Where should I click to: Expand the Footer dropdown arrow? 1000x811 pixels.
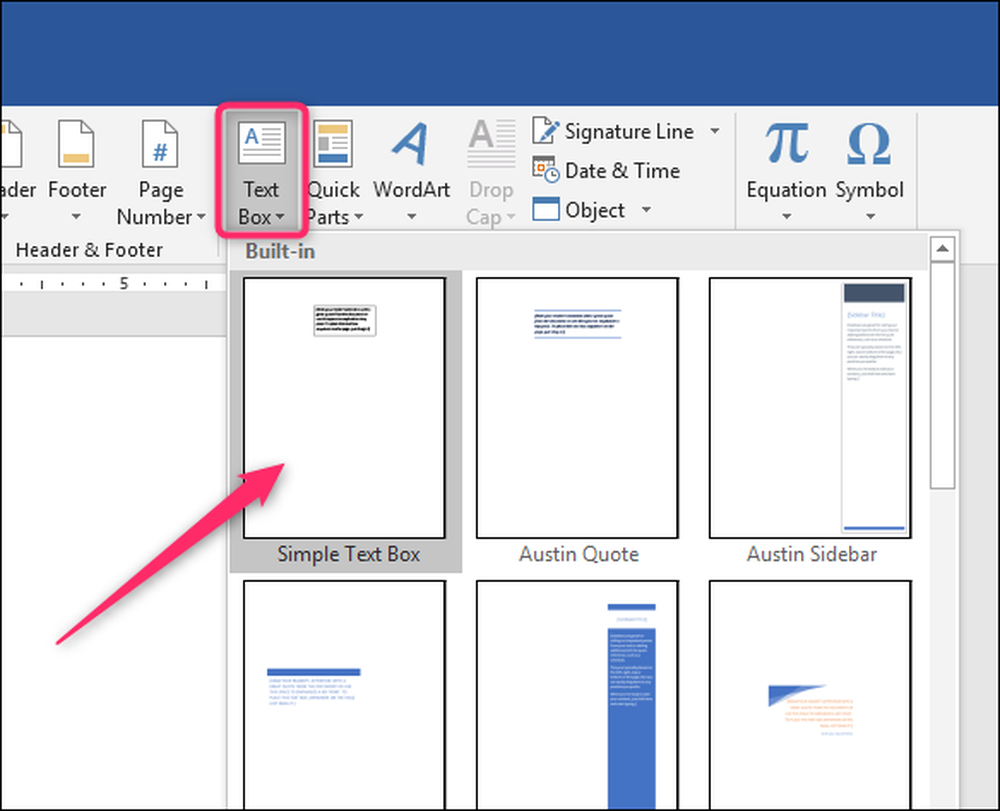[x=76, y=216]
